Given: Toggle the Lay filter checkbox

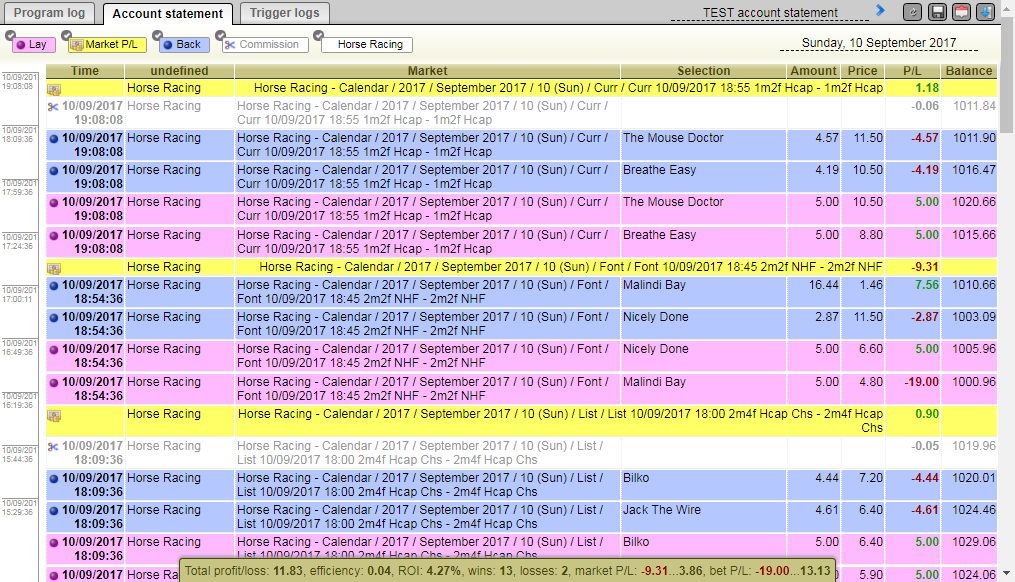Looking at the screenshot, I should [10, 36].
